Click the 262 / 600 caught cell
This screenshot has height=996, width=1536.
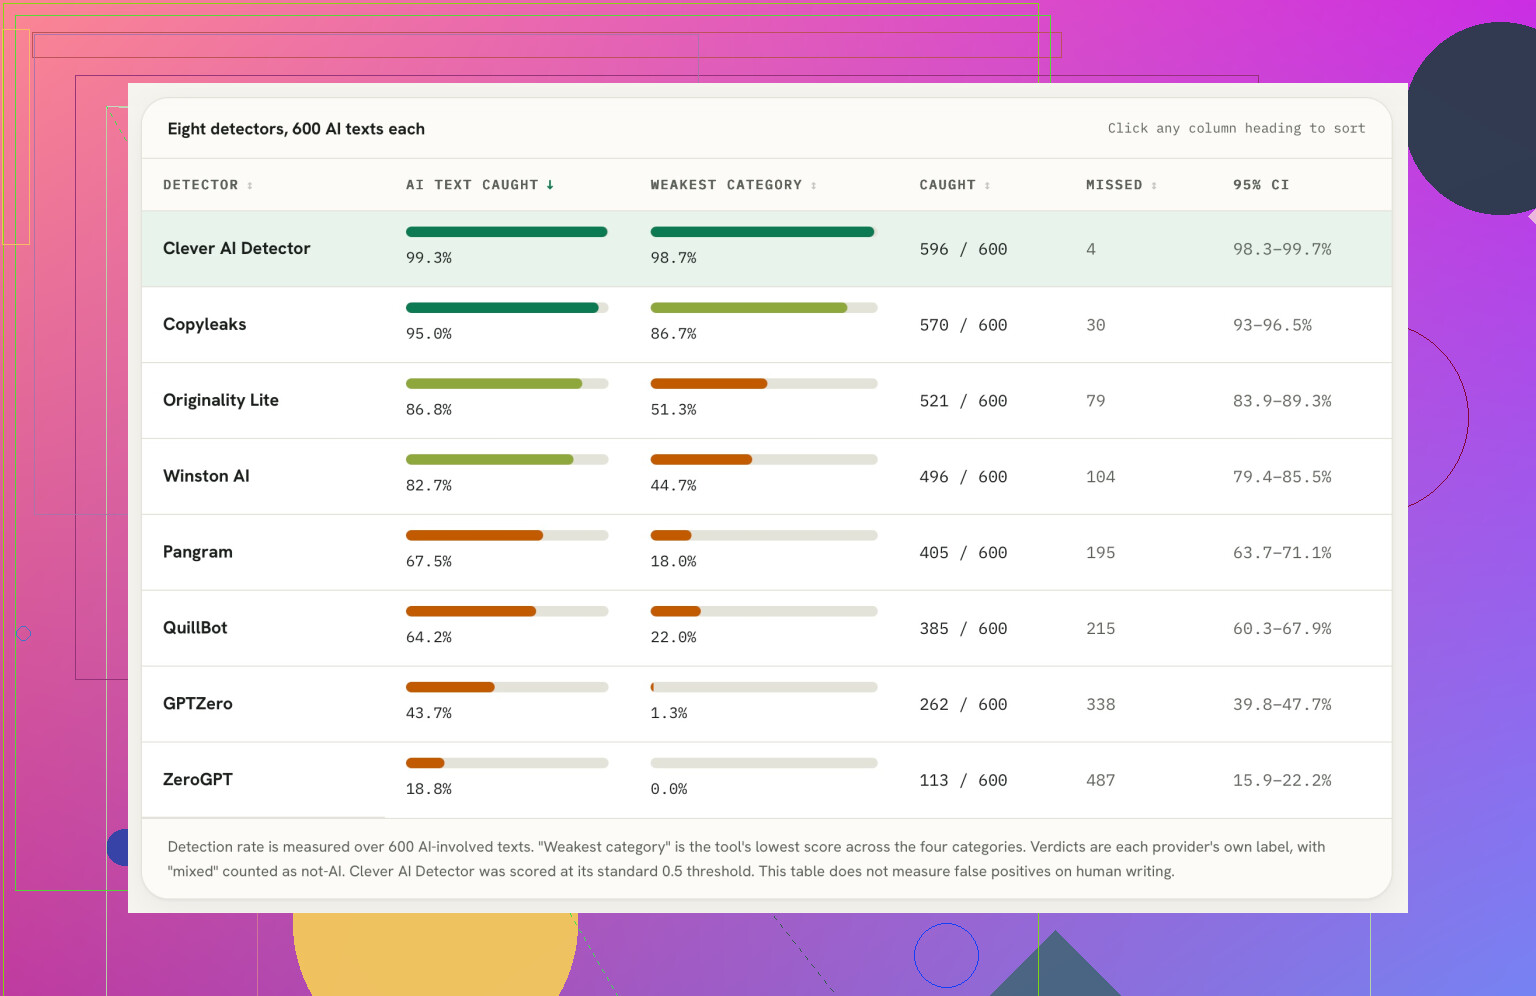963,705
